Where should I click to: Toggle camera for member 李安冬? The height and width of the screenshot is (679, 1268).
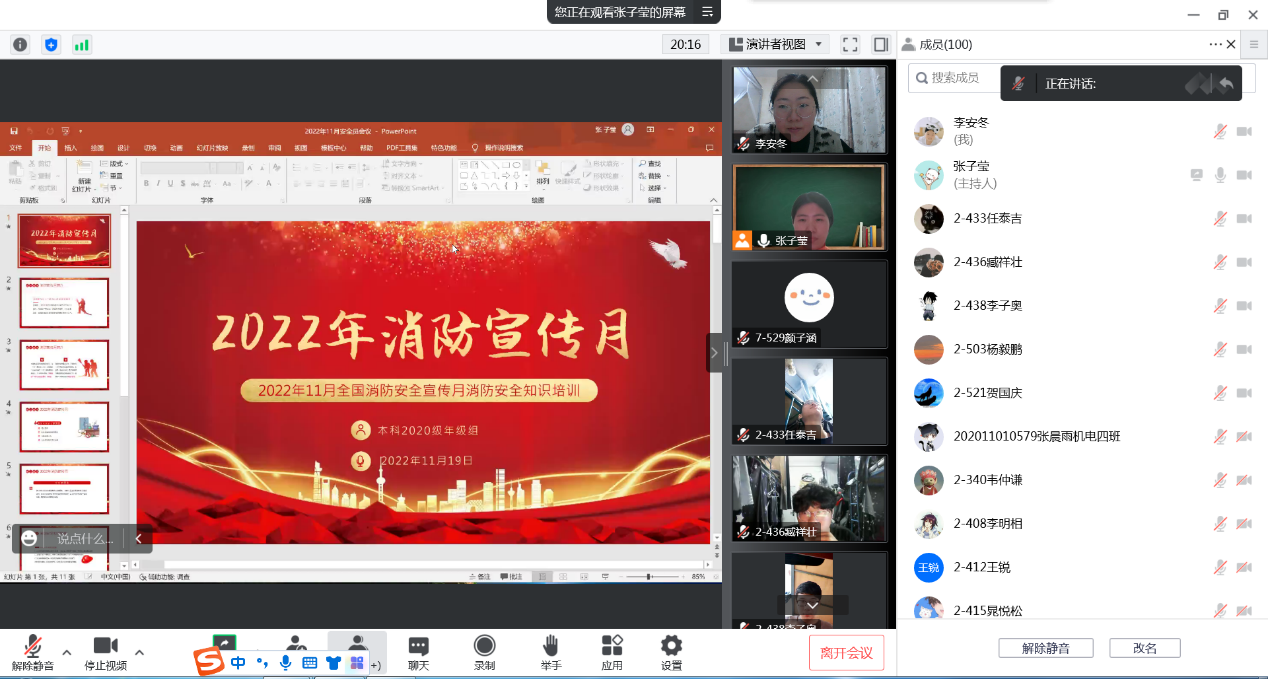click(1244, 131)
